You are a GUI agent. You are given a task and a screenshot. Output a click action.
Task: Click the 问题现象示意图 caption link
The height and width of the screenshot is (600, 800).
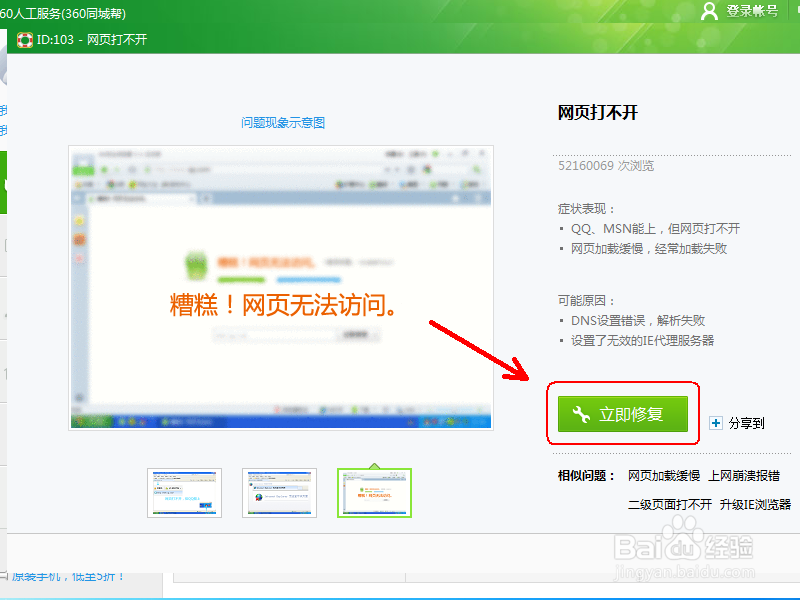click(x=279, y=121)
